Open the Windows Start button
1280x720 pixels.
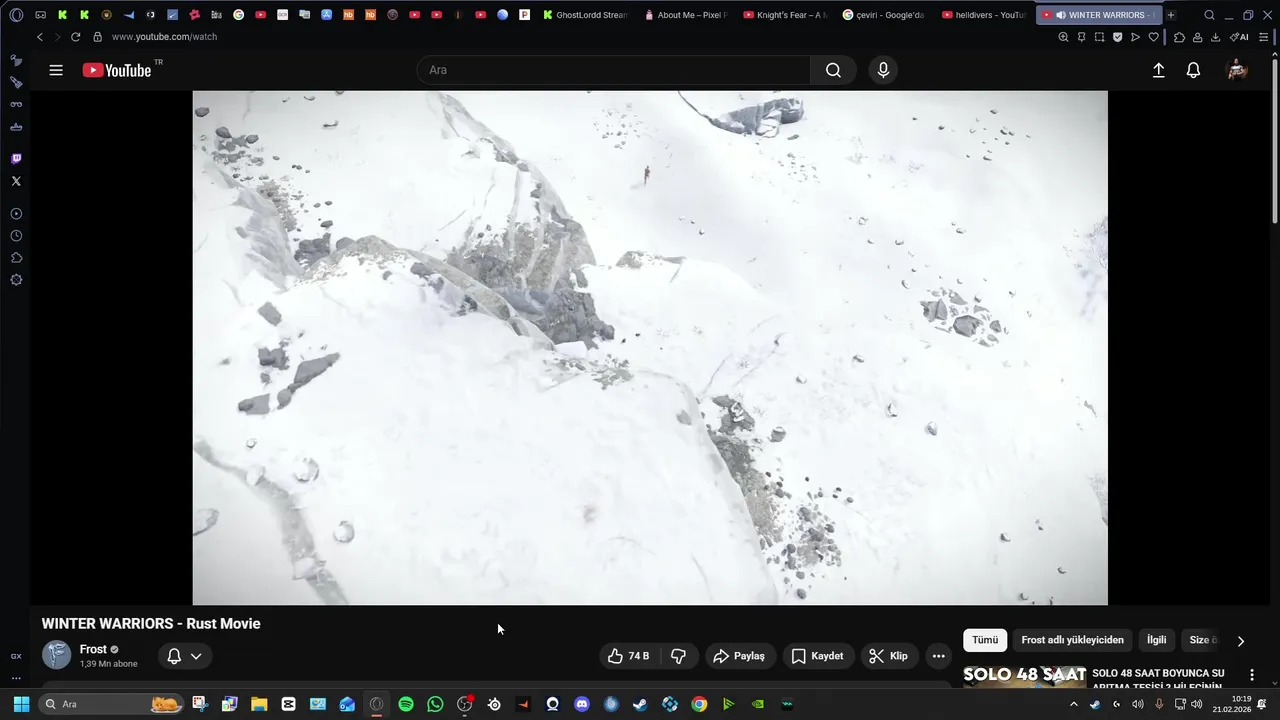(x=21, y=704)
